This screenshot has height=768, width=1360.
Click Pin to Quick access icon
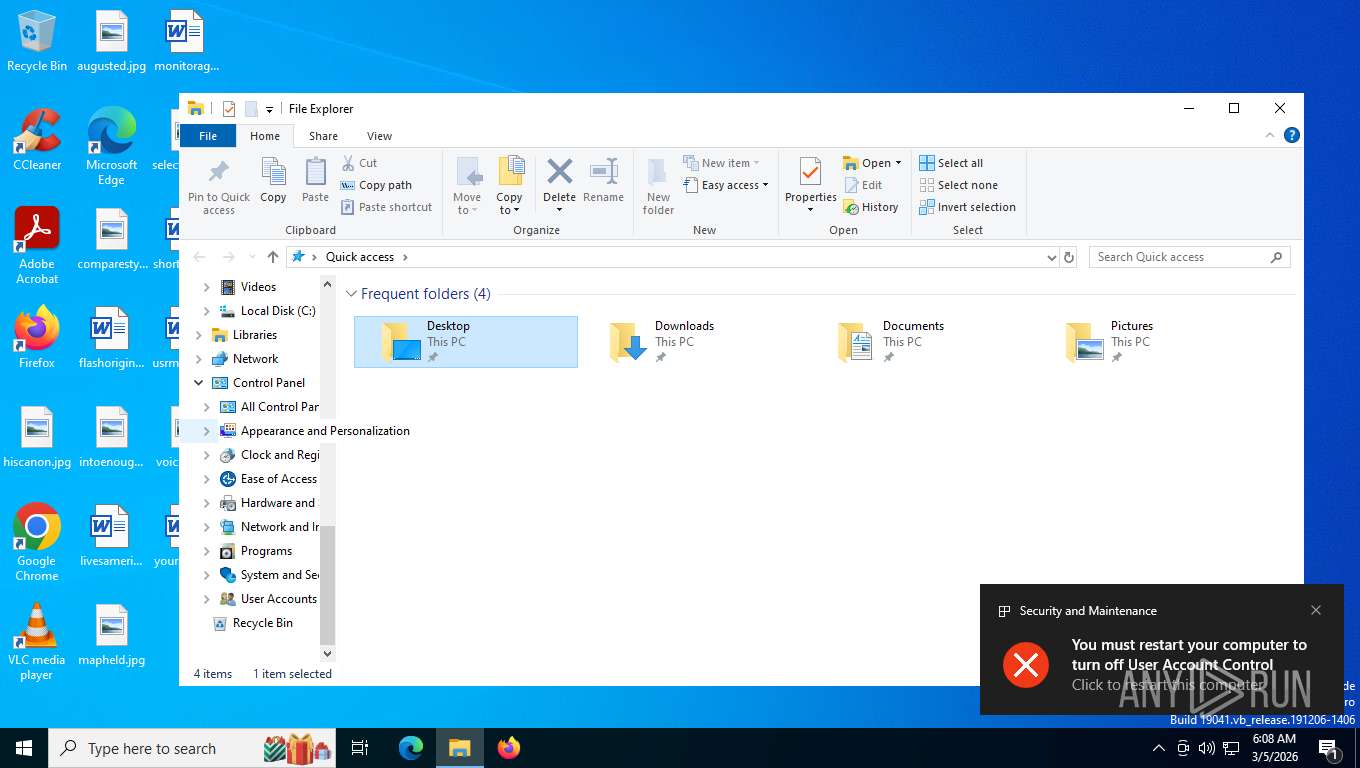point(218,172)
